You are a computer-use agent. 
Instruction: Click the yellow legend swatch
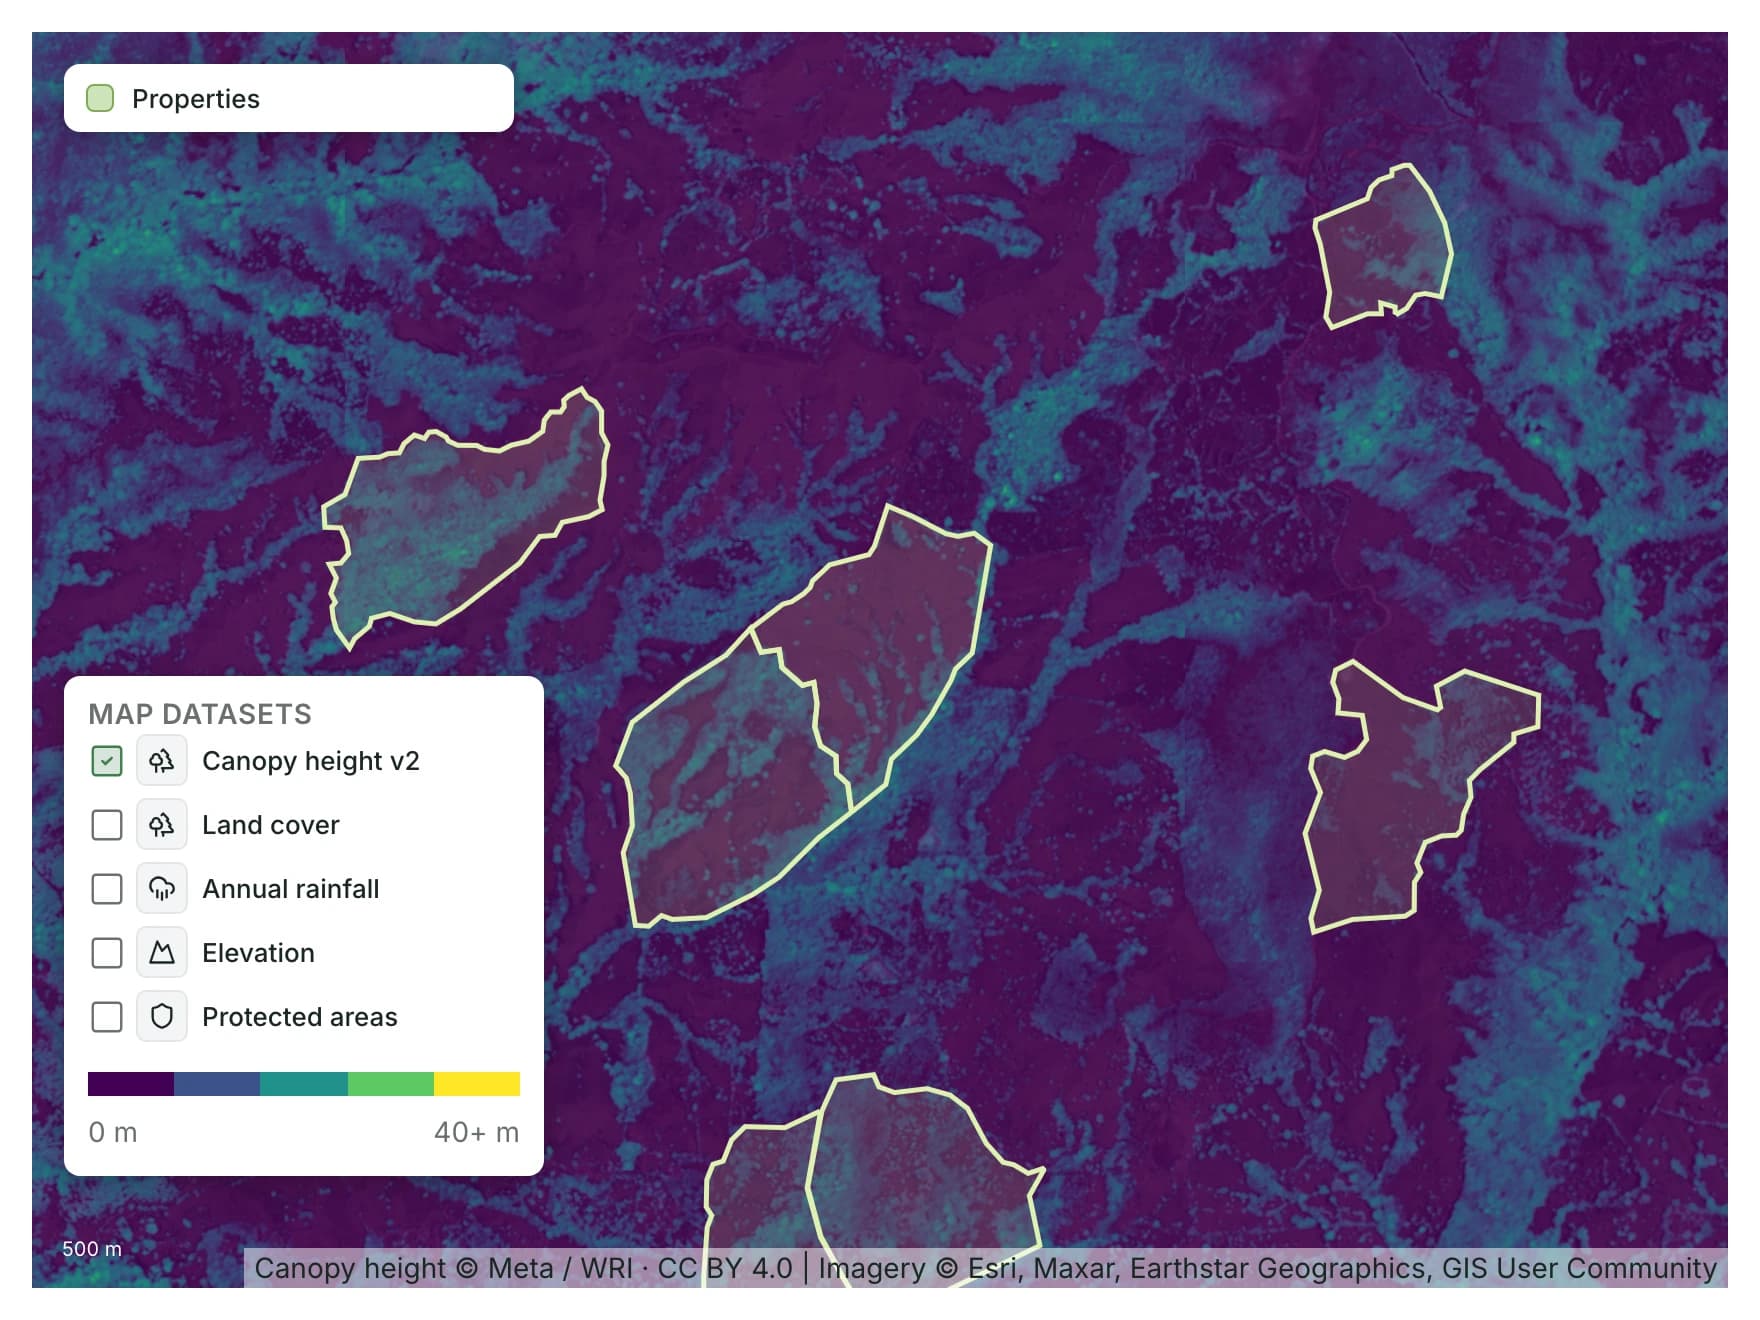tap(477, 1084)
